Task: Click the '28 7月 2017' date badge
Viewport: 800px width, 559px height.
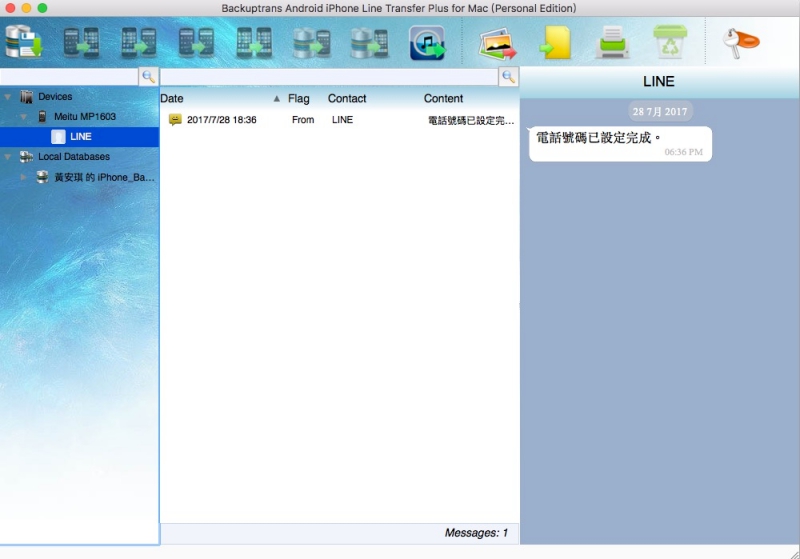Action: pos(660,112)
